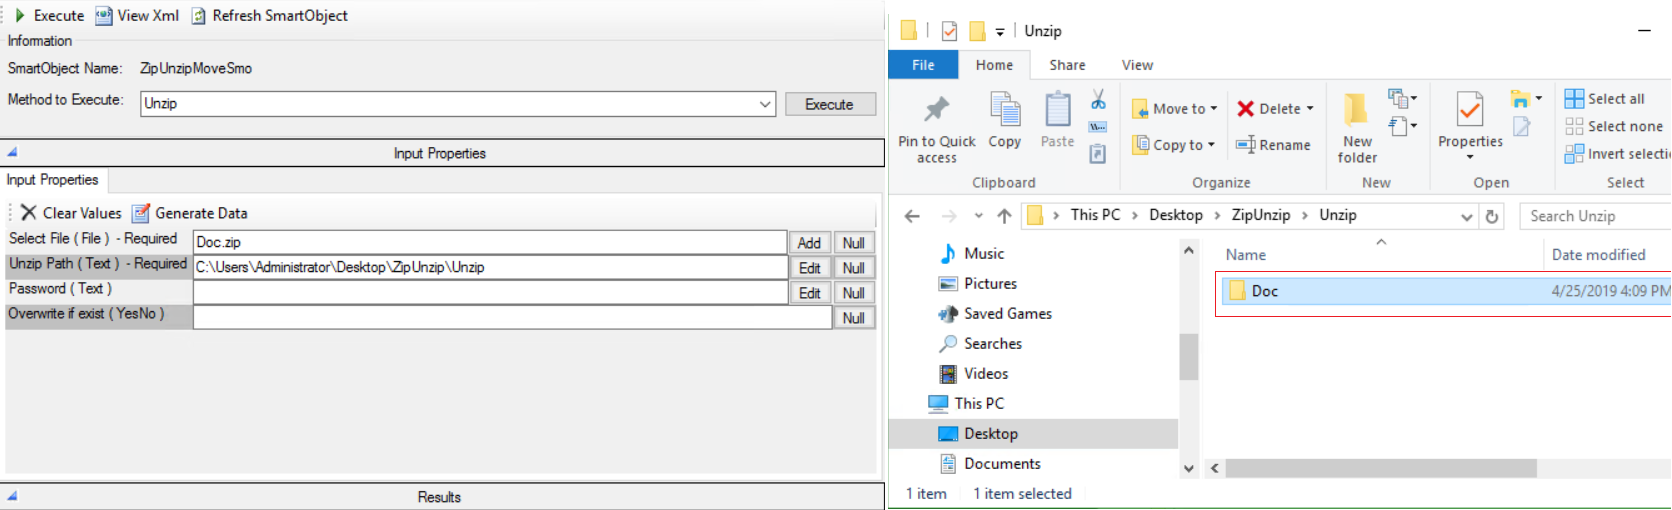This screenshot has width=1672, height=510.
Task: Select Desktop in the navigation pane
Action: click(x=990, y=434)
